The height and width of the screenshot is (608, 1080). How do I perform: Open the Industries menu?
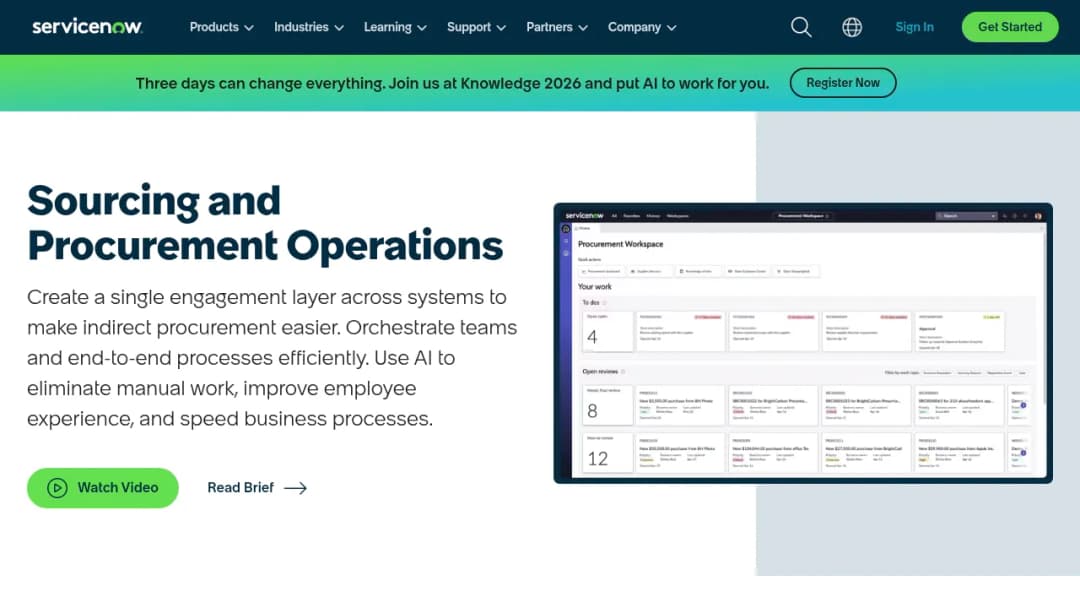(x=309, y=27)
